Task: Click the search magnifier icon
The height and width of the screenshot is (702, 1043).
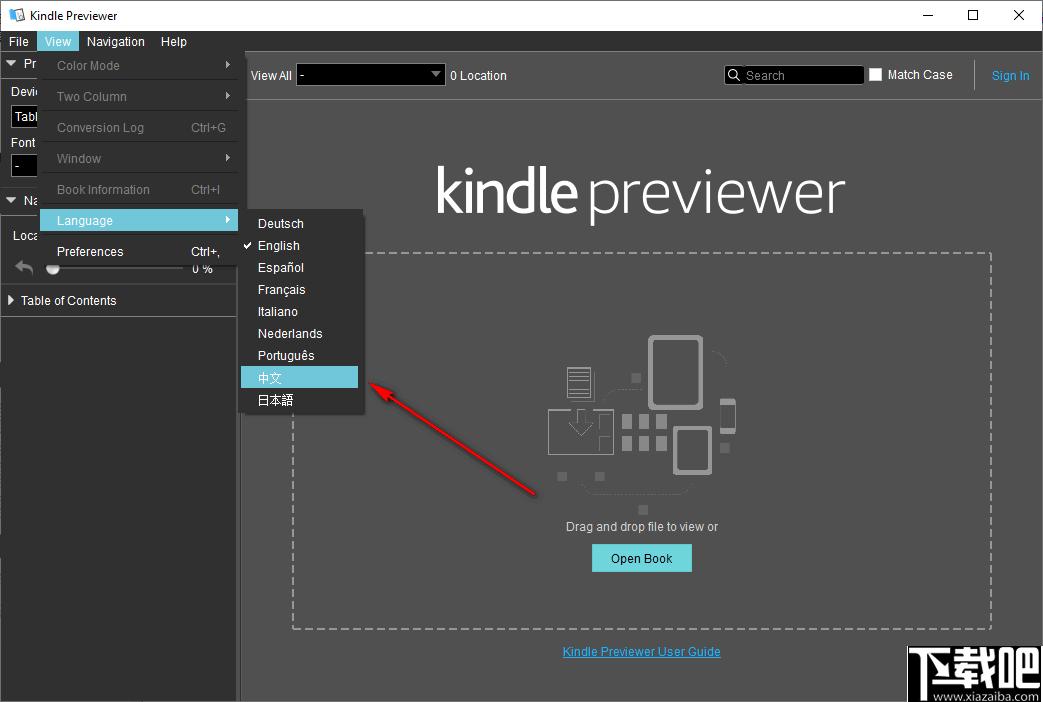Action: pyautogui.click(x=734, y=75)
